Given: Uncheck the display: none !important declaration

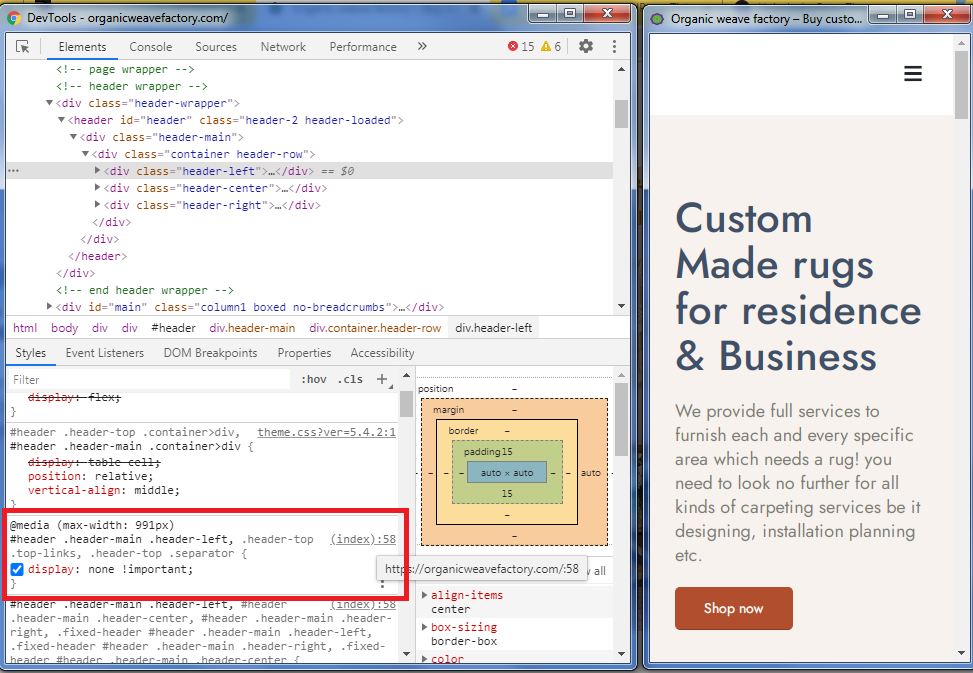Looking at the screenshot, I should click(x=17, y=569).
